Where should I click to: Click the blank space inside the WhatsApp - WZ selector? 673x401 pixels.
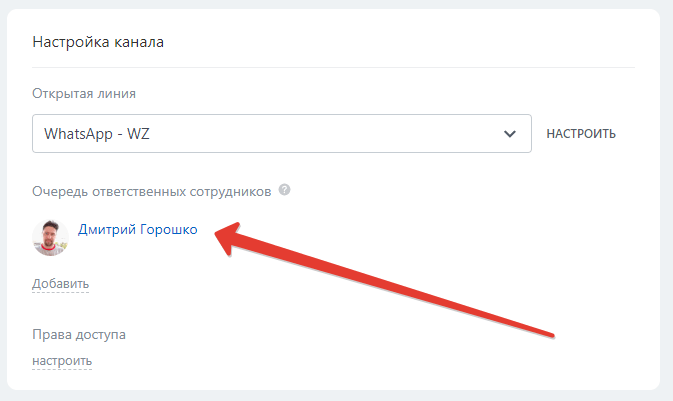tap(326, 134)
